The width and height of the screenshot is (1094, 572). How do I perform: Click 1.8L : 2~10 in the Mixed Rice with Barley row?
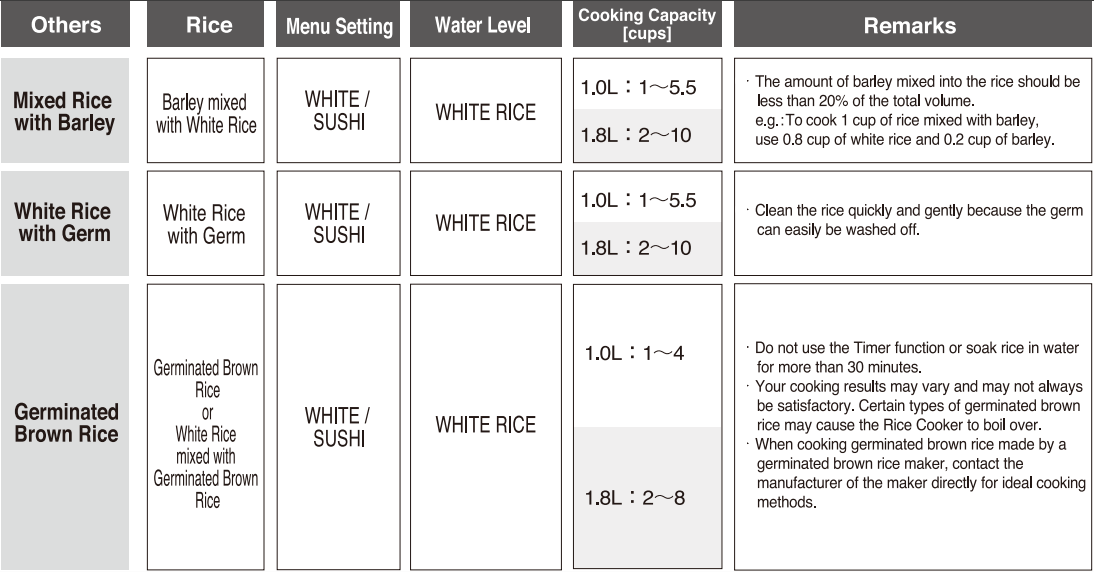click(636, 135)
